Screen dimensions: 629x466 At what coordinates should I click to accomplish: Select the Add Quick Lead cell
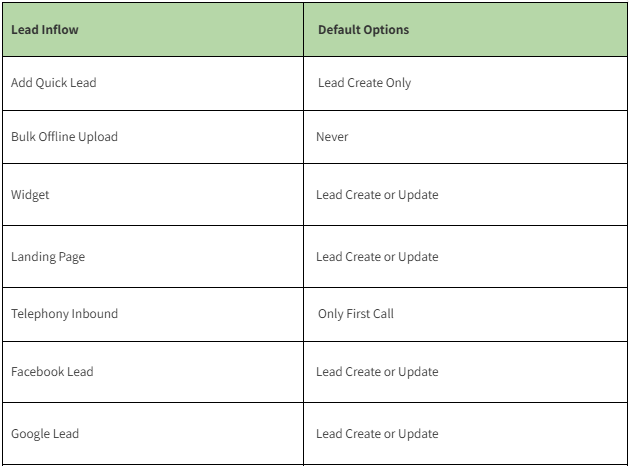pyautogui.click(x=54, y=83)
